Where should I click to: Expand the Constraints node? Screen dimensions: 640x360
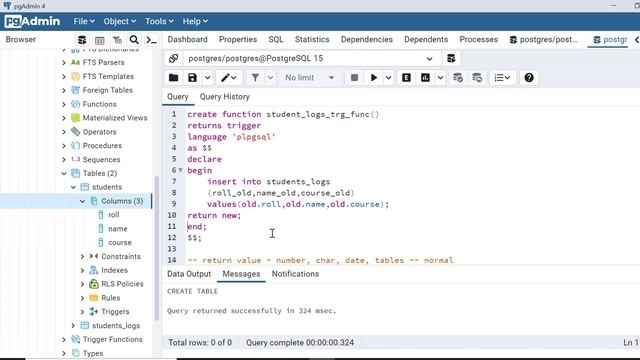(x=82, y=256)
